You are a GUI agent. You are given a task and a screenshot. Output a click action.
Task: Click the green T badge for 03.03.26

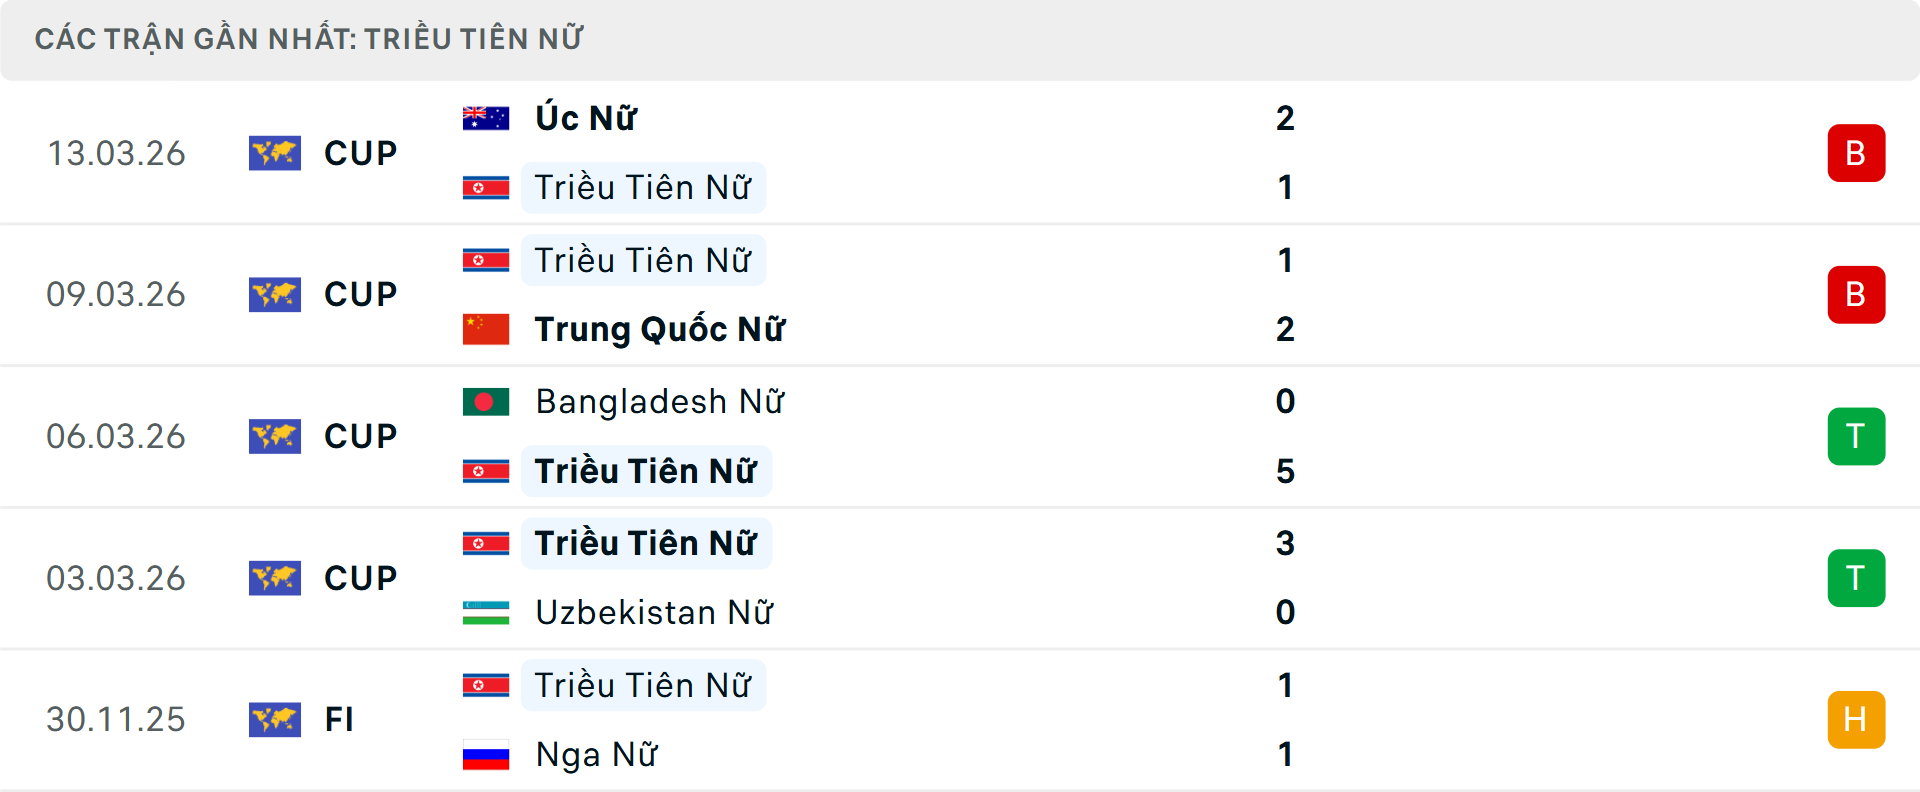point(1856,578)
